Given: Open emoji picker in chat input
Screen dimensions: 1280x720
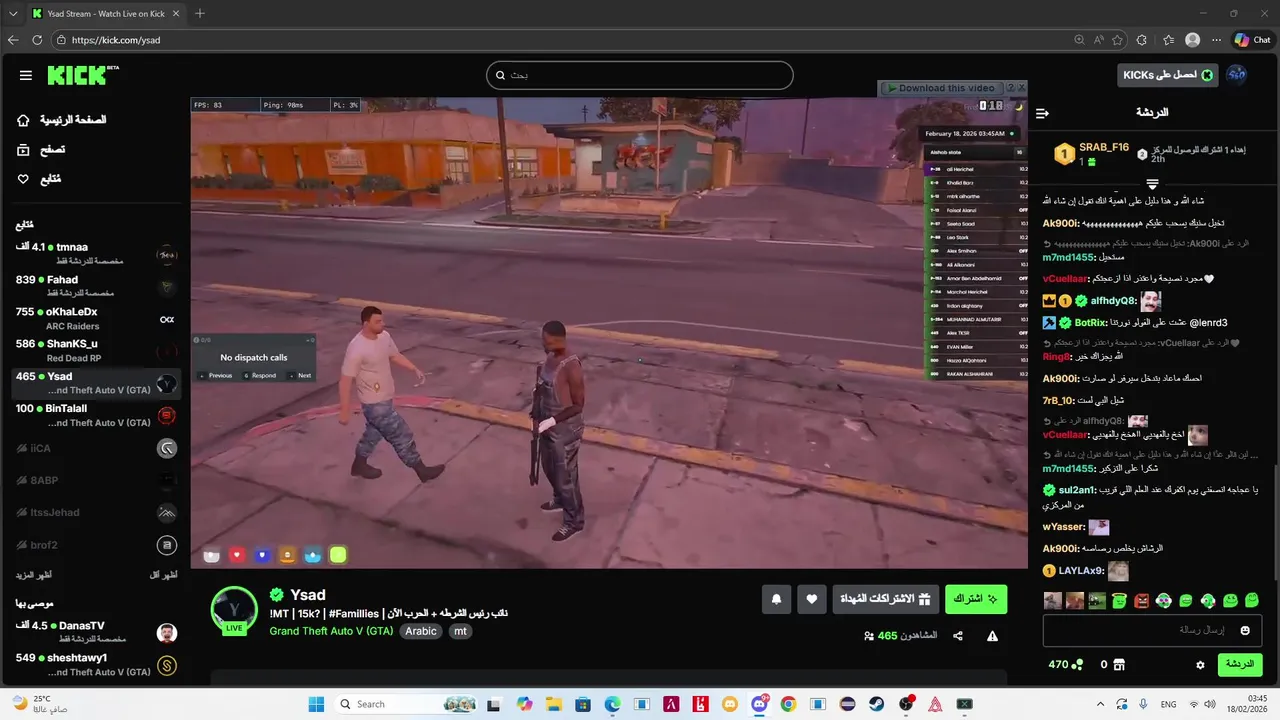Looking at the screenshot, I should [x=1245, y=631].
